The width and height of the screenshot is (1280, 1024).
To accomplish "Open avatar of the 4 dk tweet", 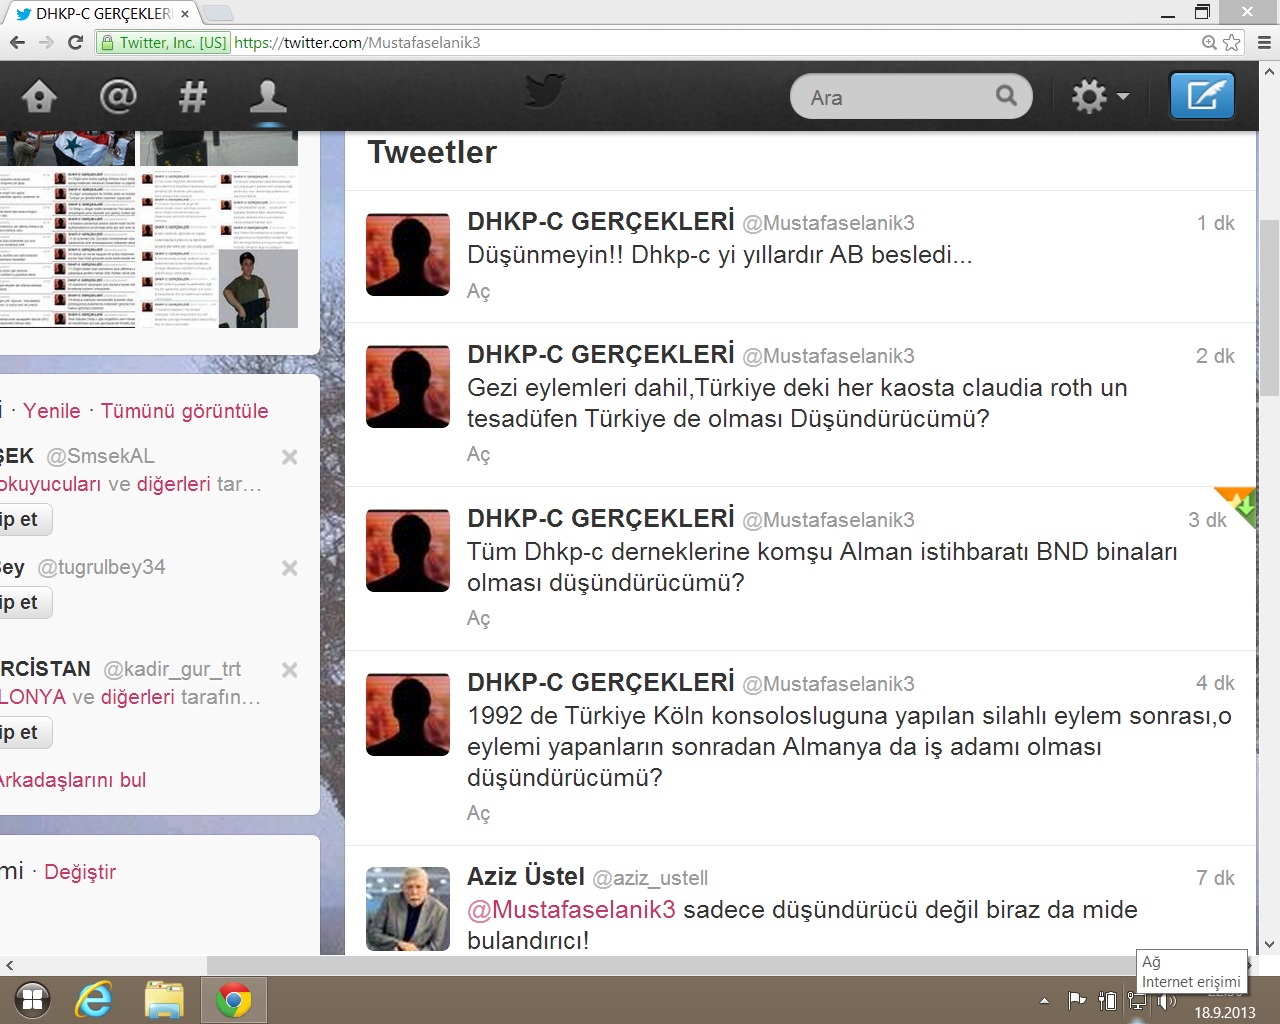I will [x=408, y=714].
